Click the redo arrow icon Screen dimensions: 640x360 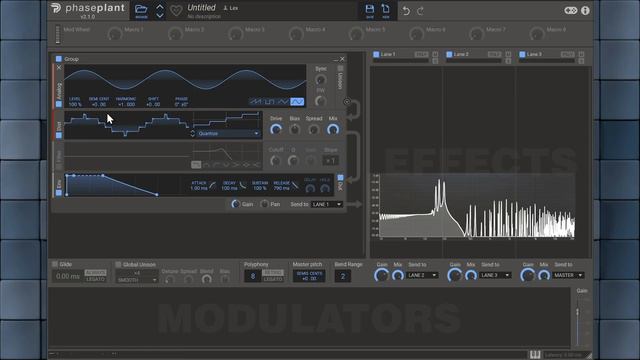click(420, 11)
